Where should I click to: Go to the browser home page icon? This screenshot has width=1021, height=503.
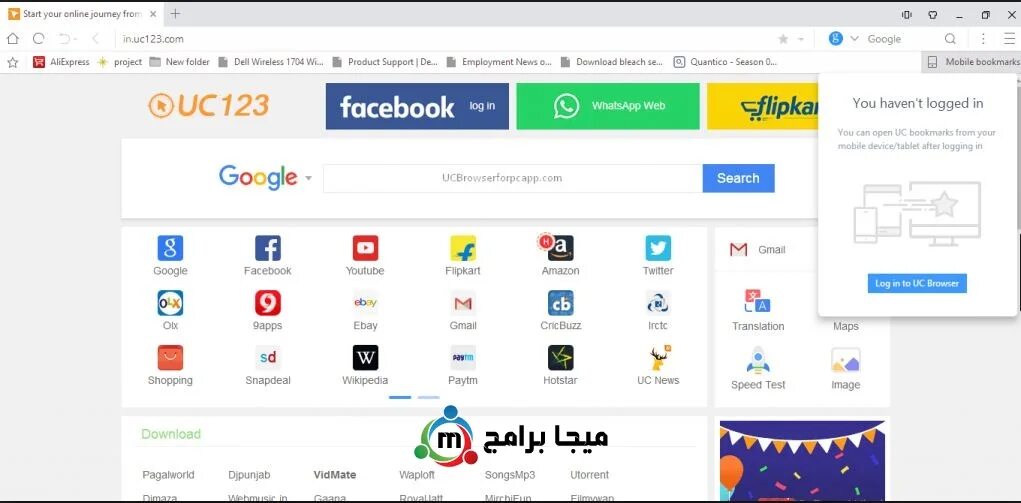(x=12, y=38)
